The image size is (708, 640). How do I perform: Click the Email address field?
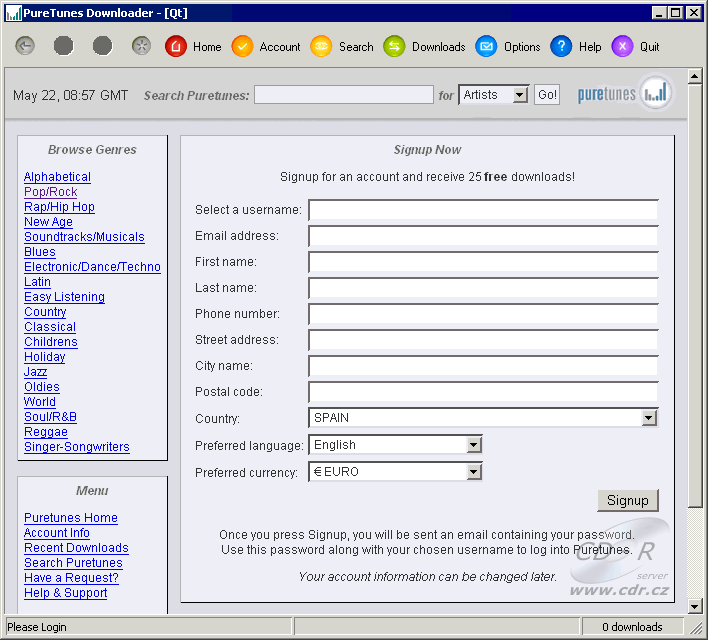tap(483, 236)
